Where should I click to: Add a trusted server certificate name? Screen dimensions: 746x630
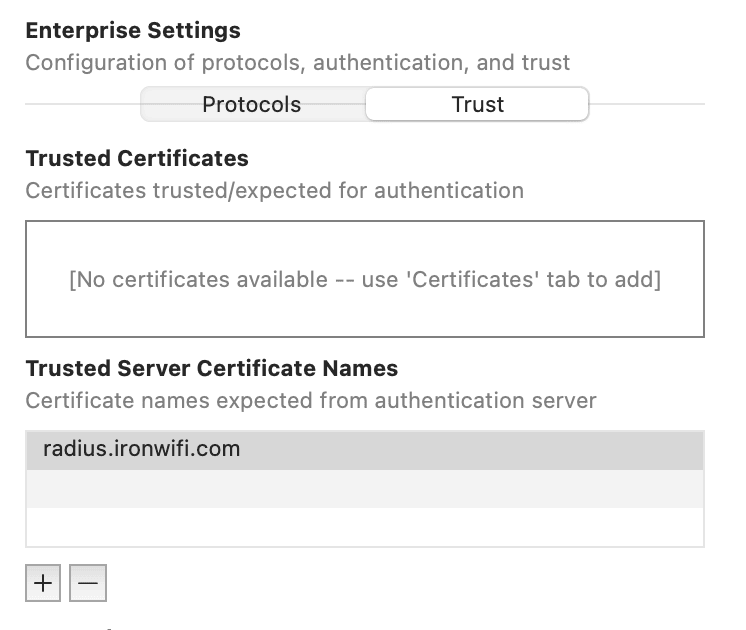pyautogui.click(x=43, y=583)
